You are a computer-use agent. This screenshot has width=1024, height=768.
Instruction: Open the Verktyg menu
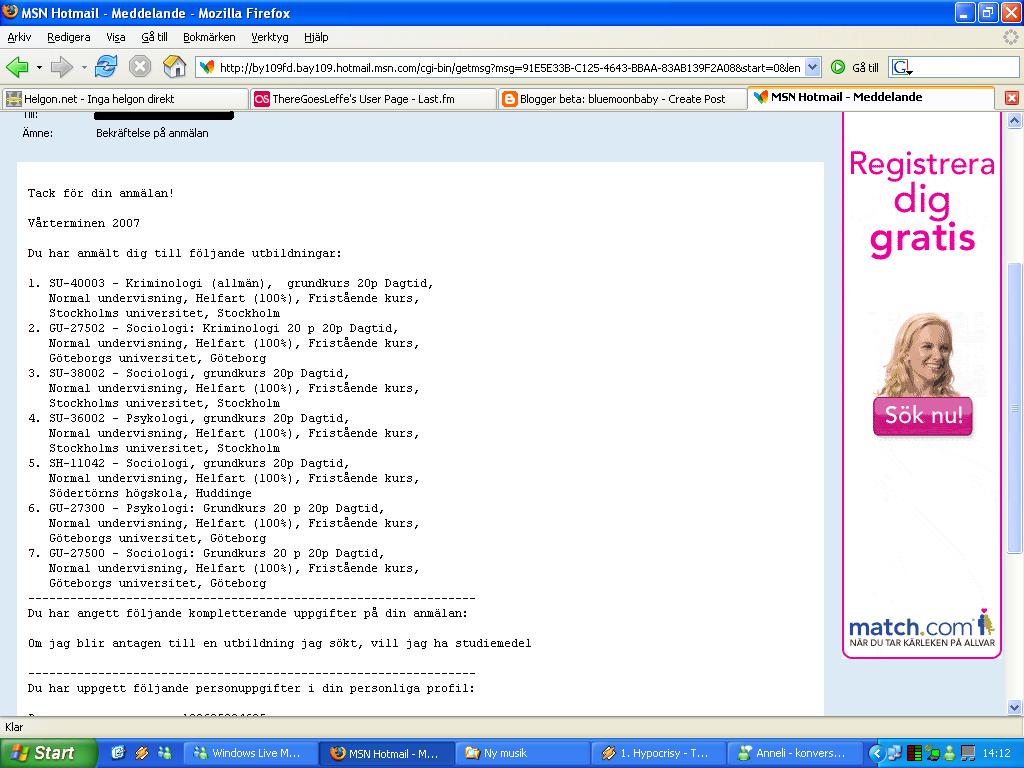pos(270,37)
